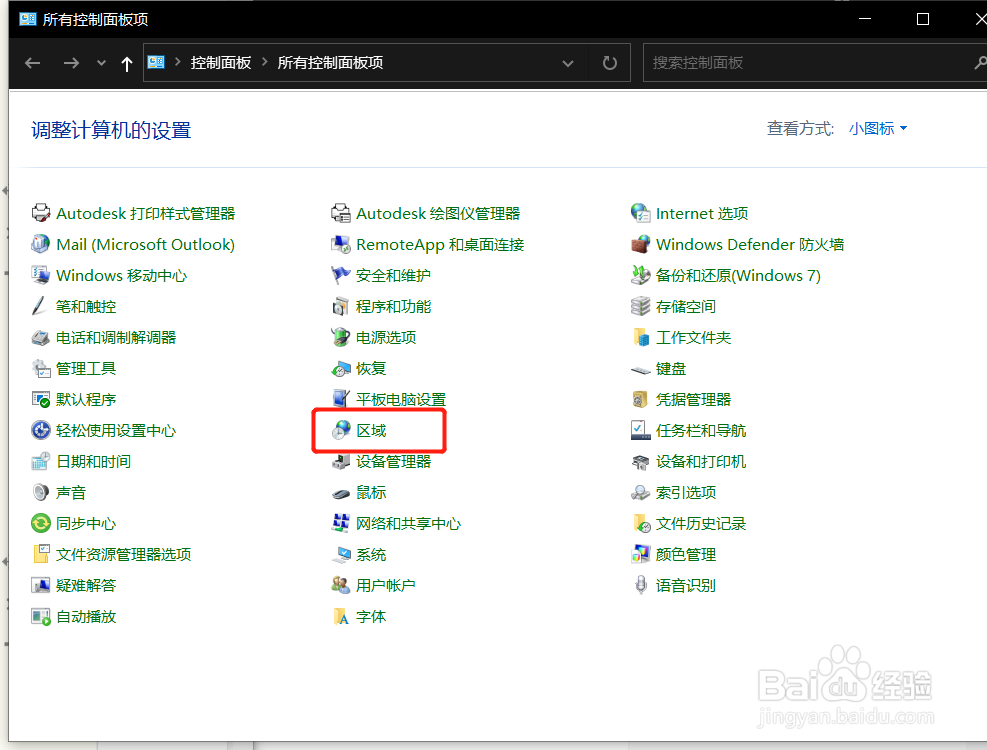987x750 pixels.
Task: Open the recent locations dropdown arrow
Action: (101, 63)
